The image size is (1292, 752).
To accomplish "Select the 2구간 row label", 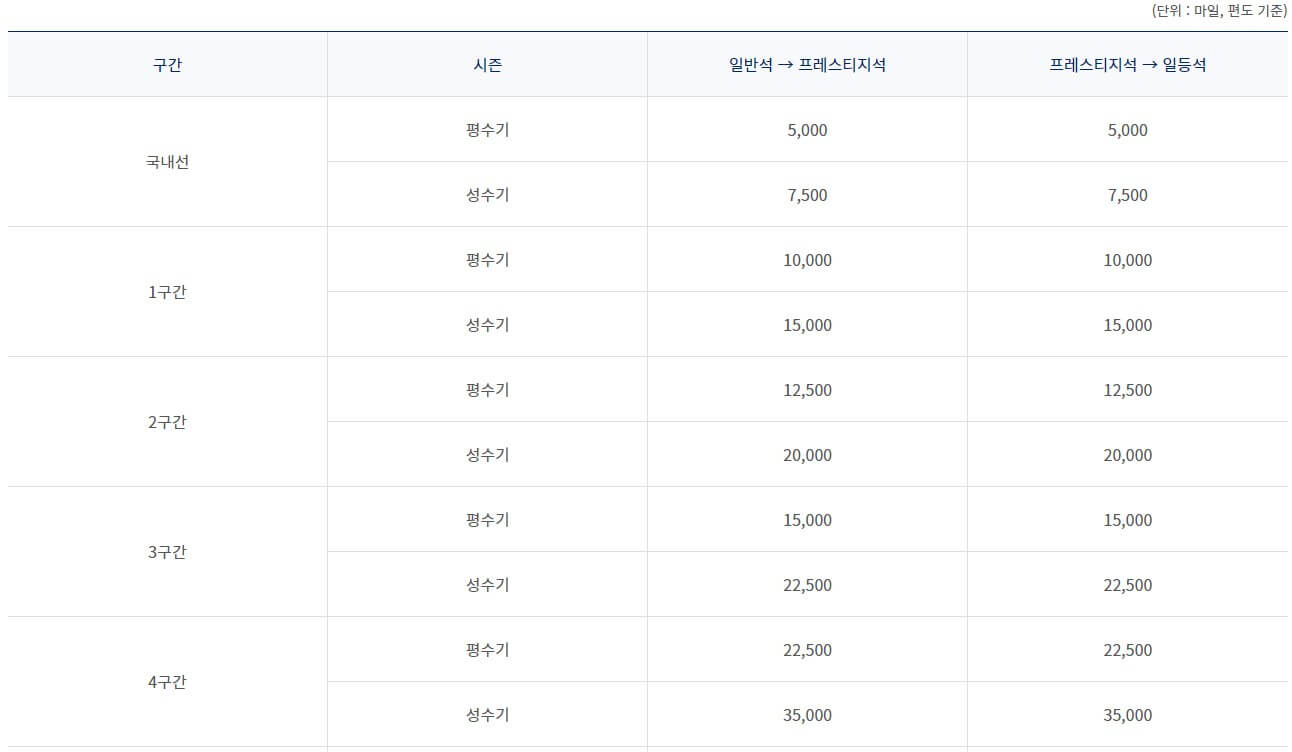I will (167, 421).
